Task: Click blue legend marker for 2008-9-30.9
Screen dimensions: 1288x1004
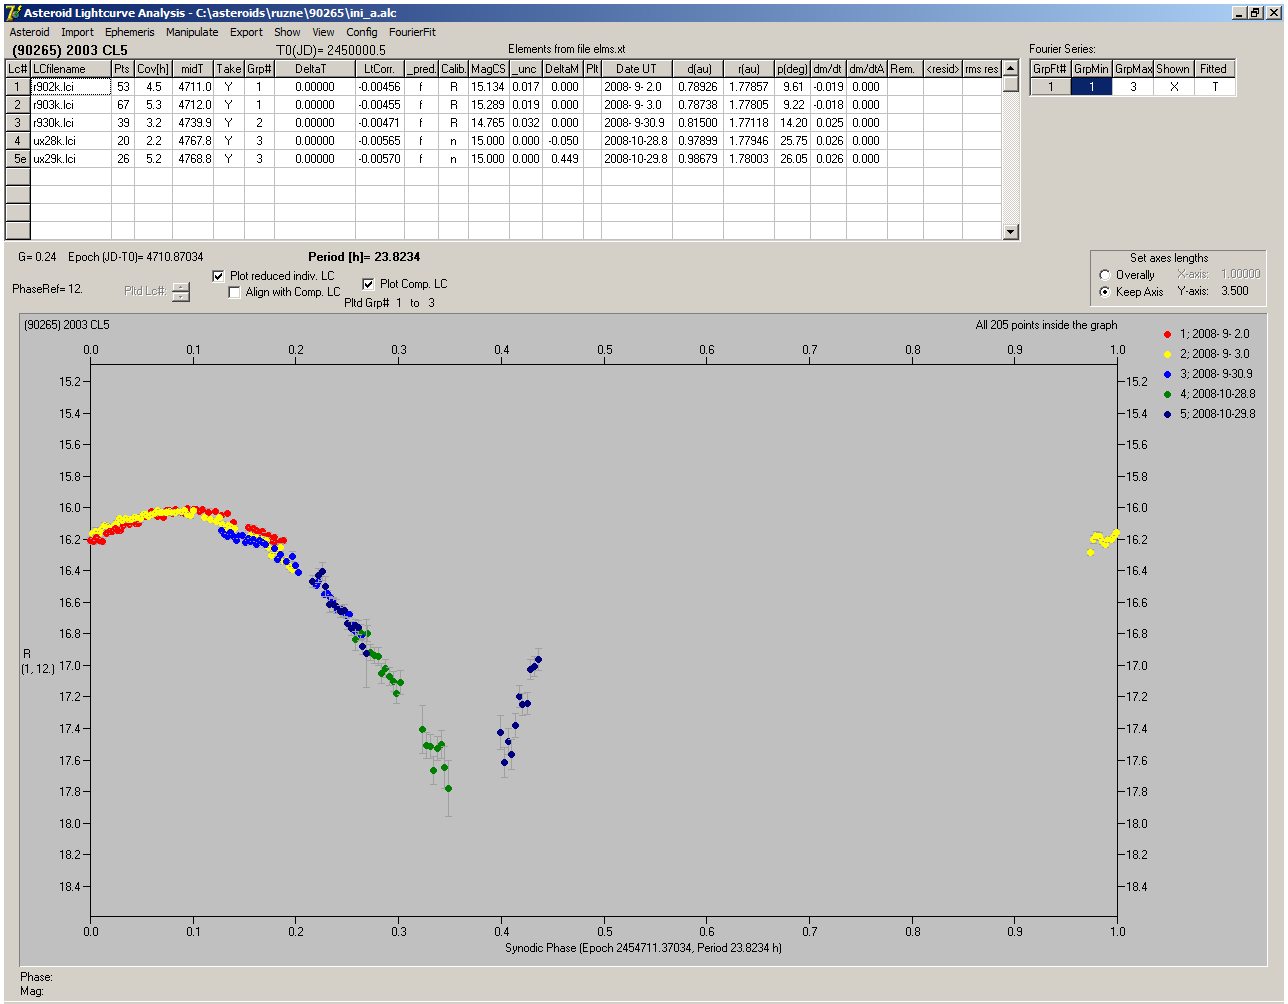Action: pos(1168,373)
